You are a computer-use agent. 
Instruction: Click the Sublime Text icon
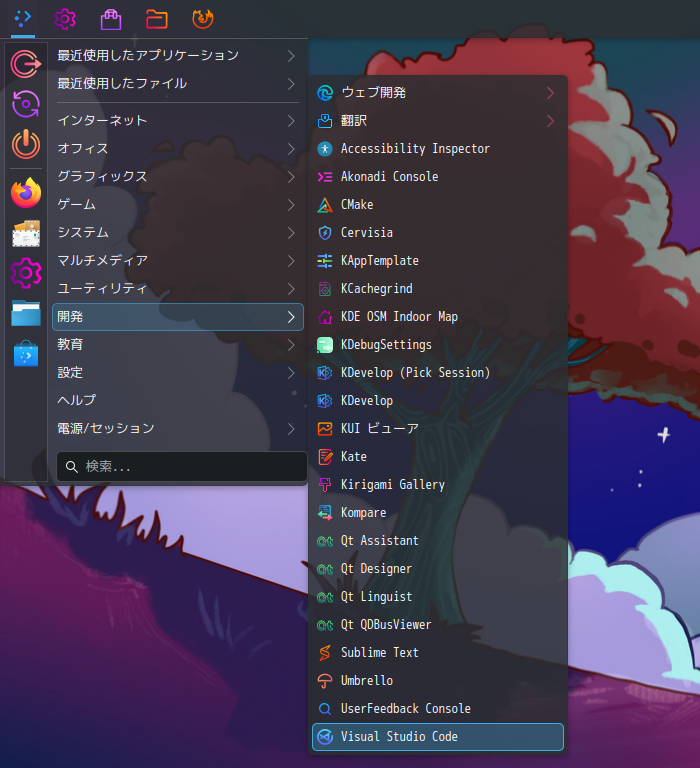tap(325, 653)
